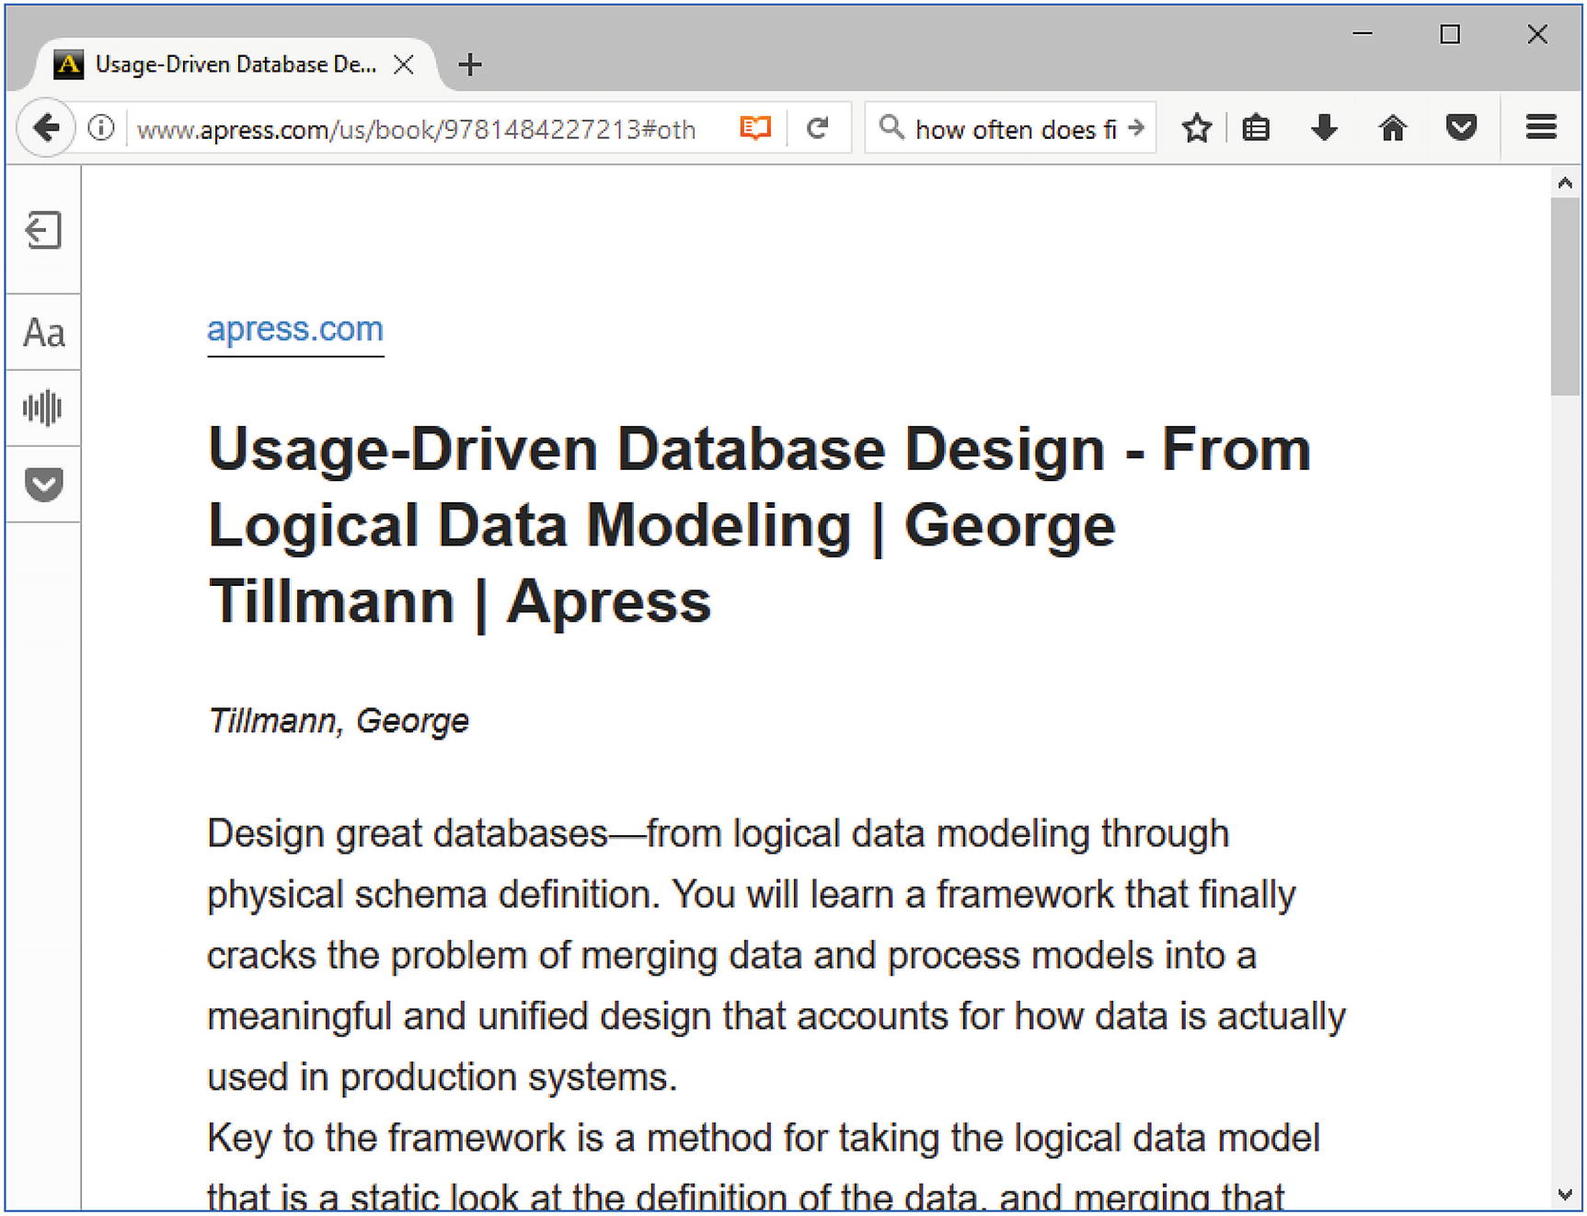
Task: Close the Usage-Driven Database tab
Action: click(404, 65)
